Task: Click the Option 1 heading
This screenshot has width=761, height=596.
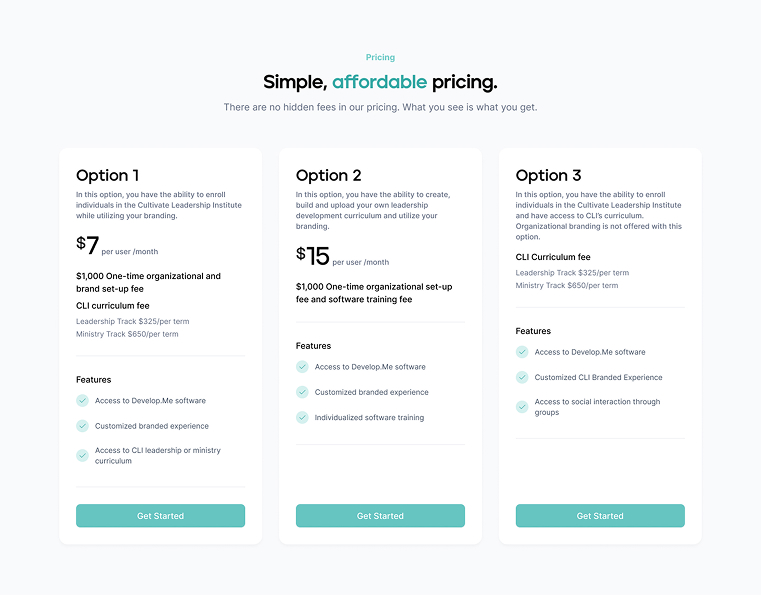Action: pyautogui.click(x=108, y=175)
